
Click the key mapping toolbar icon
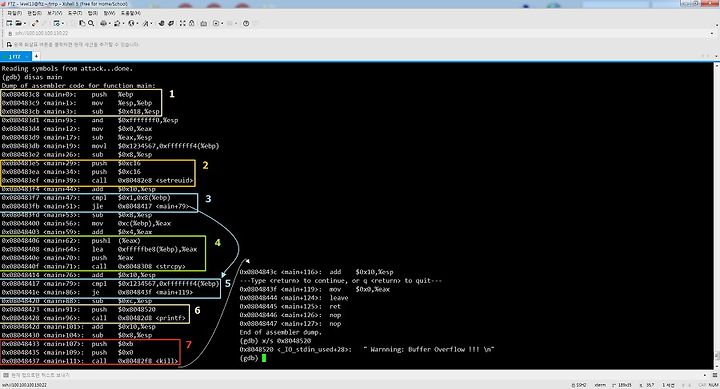[x=203, y=23]
